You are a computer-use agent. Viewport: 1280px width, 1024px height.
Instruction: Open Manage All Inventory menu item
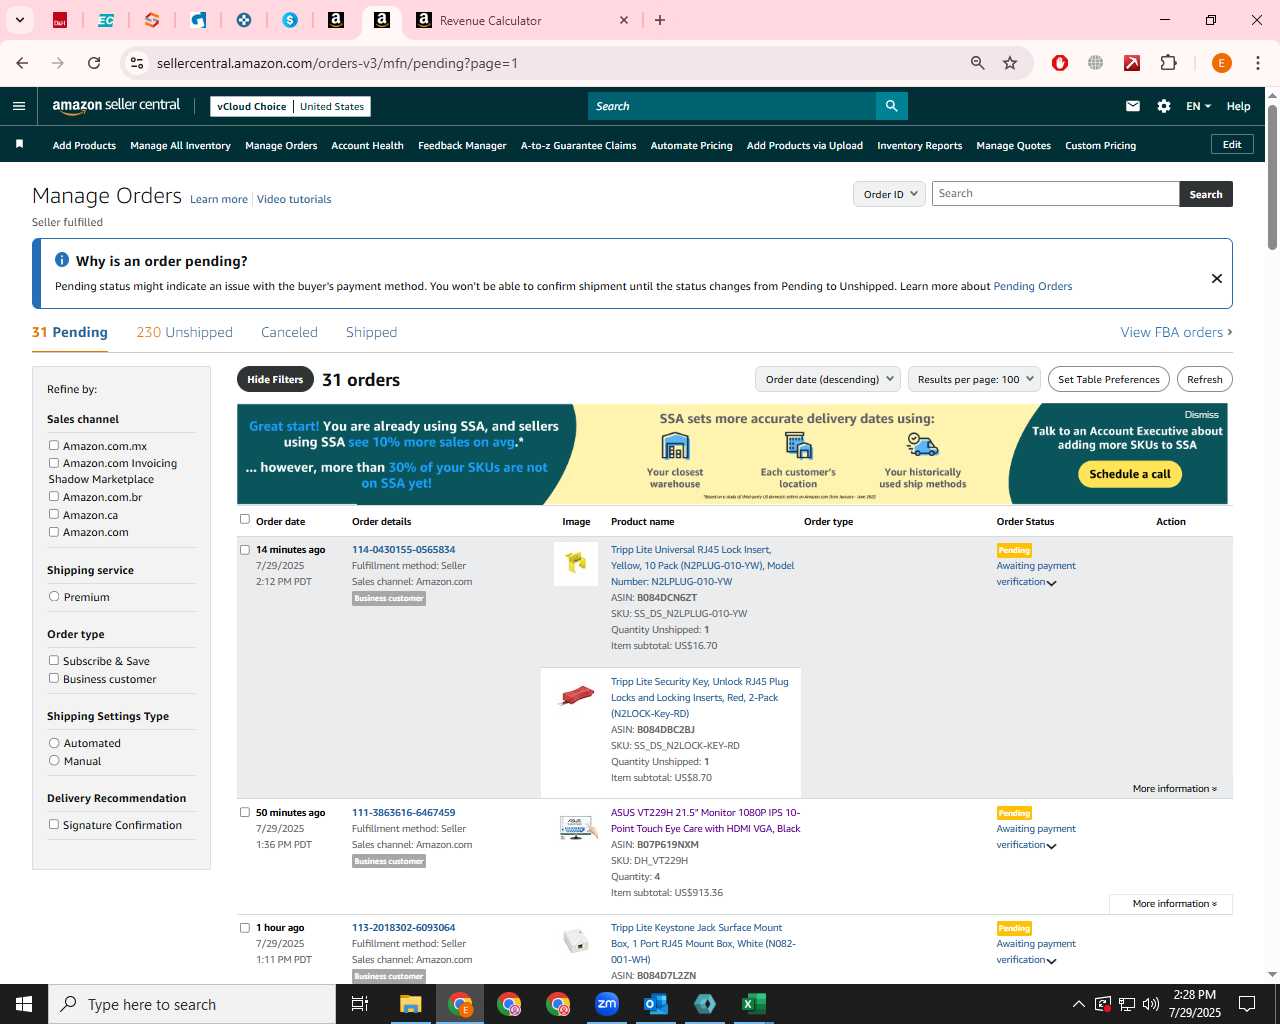click(180, 146)
